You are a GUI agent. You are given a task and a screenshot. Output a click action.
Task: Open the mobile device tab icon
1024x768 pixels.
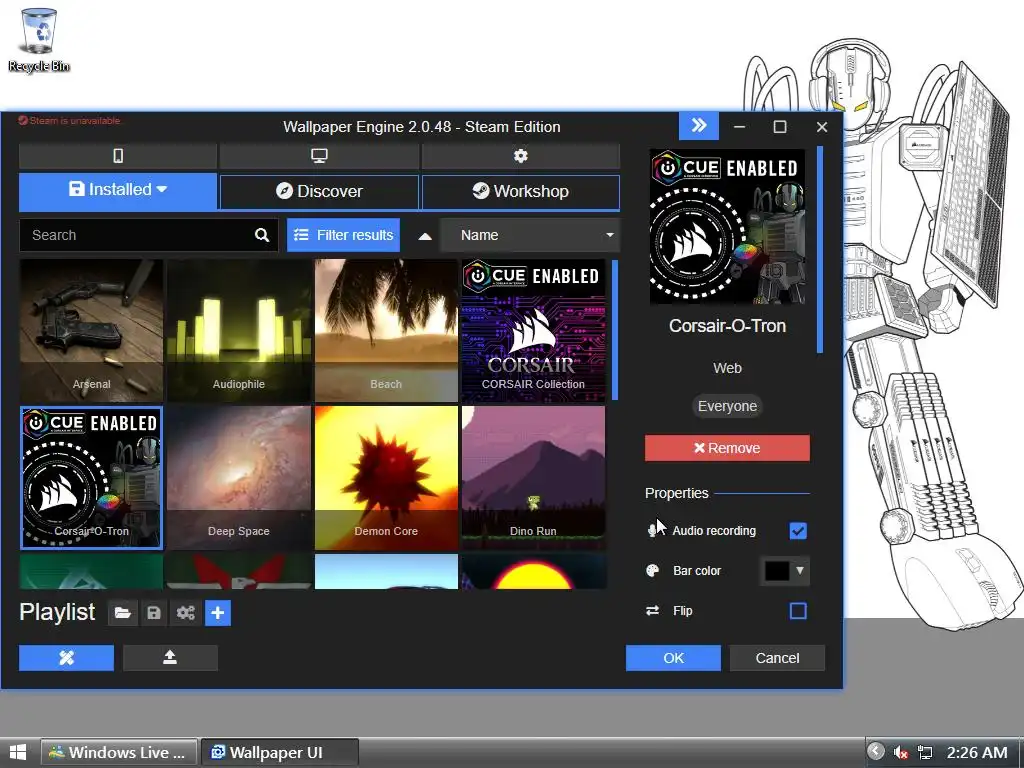(x=118, y=155)
